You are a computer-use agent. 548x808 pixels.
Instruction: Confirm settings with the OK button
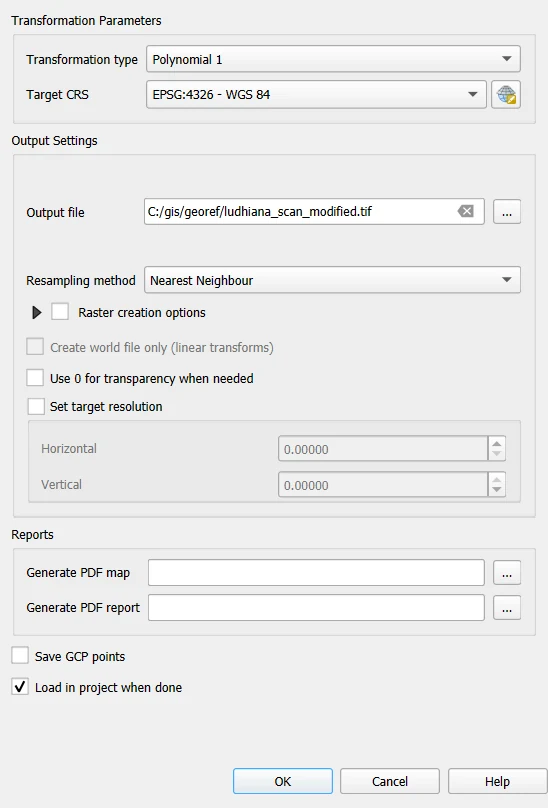[283, 781]
